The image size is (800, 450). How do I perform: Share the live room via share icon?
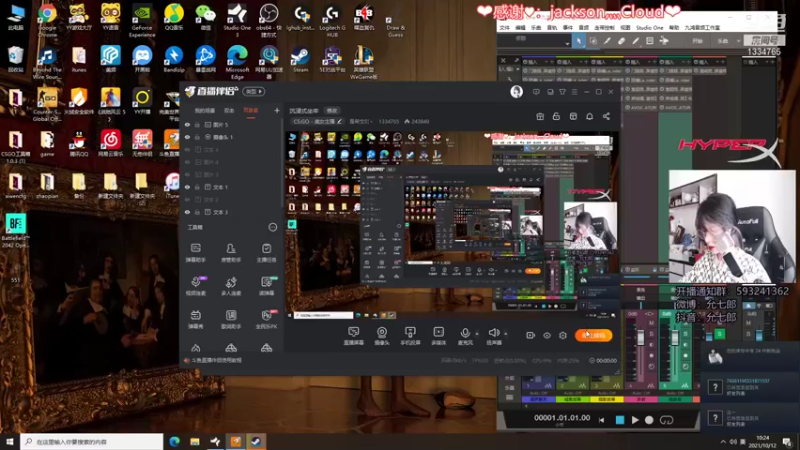(606, 116)
